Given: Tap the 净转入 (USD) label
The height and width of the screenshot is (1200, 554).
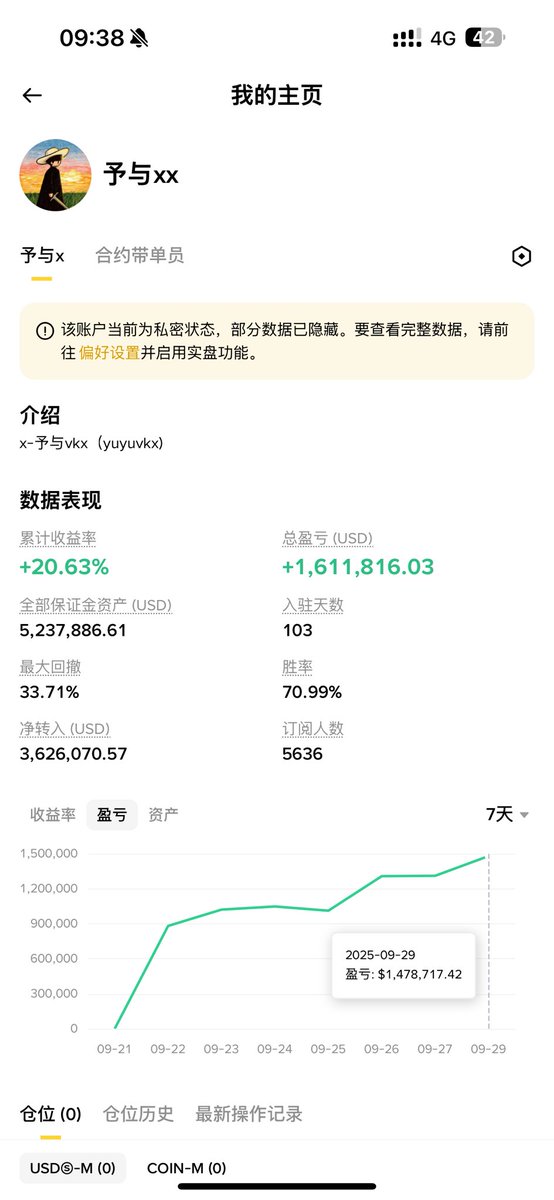Looking at the screenshot, I should click(64, 728).
